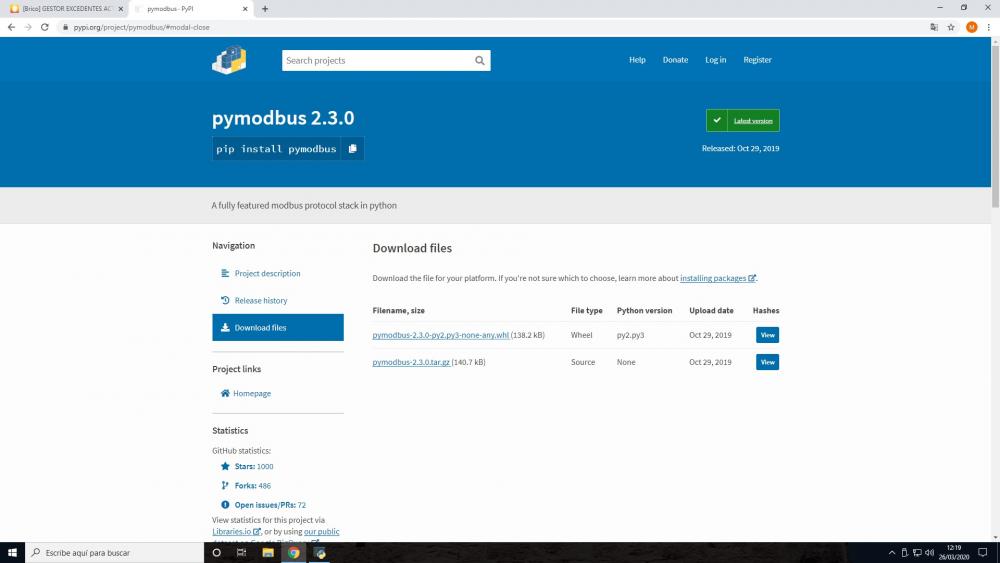
Task: Click Windows taskbar search box
Action: click(x=115, y=553)
